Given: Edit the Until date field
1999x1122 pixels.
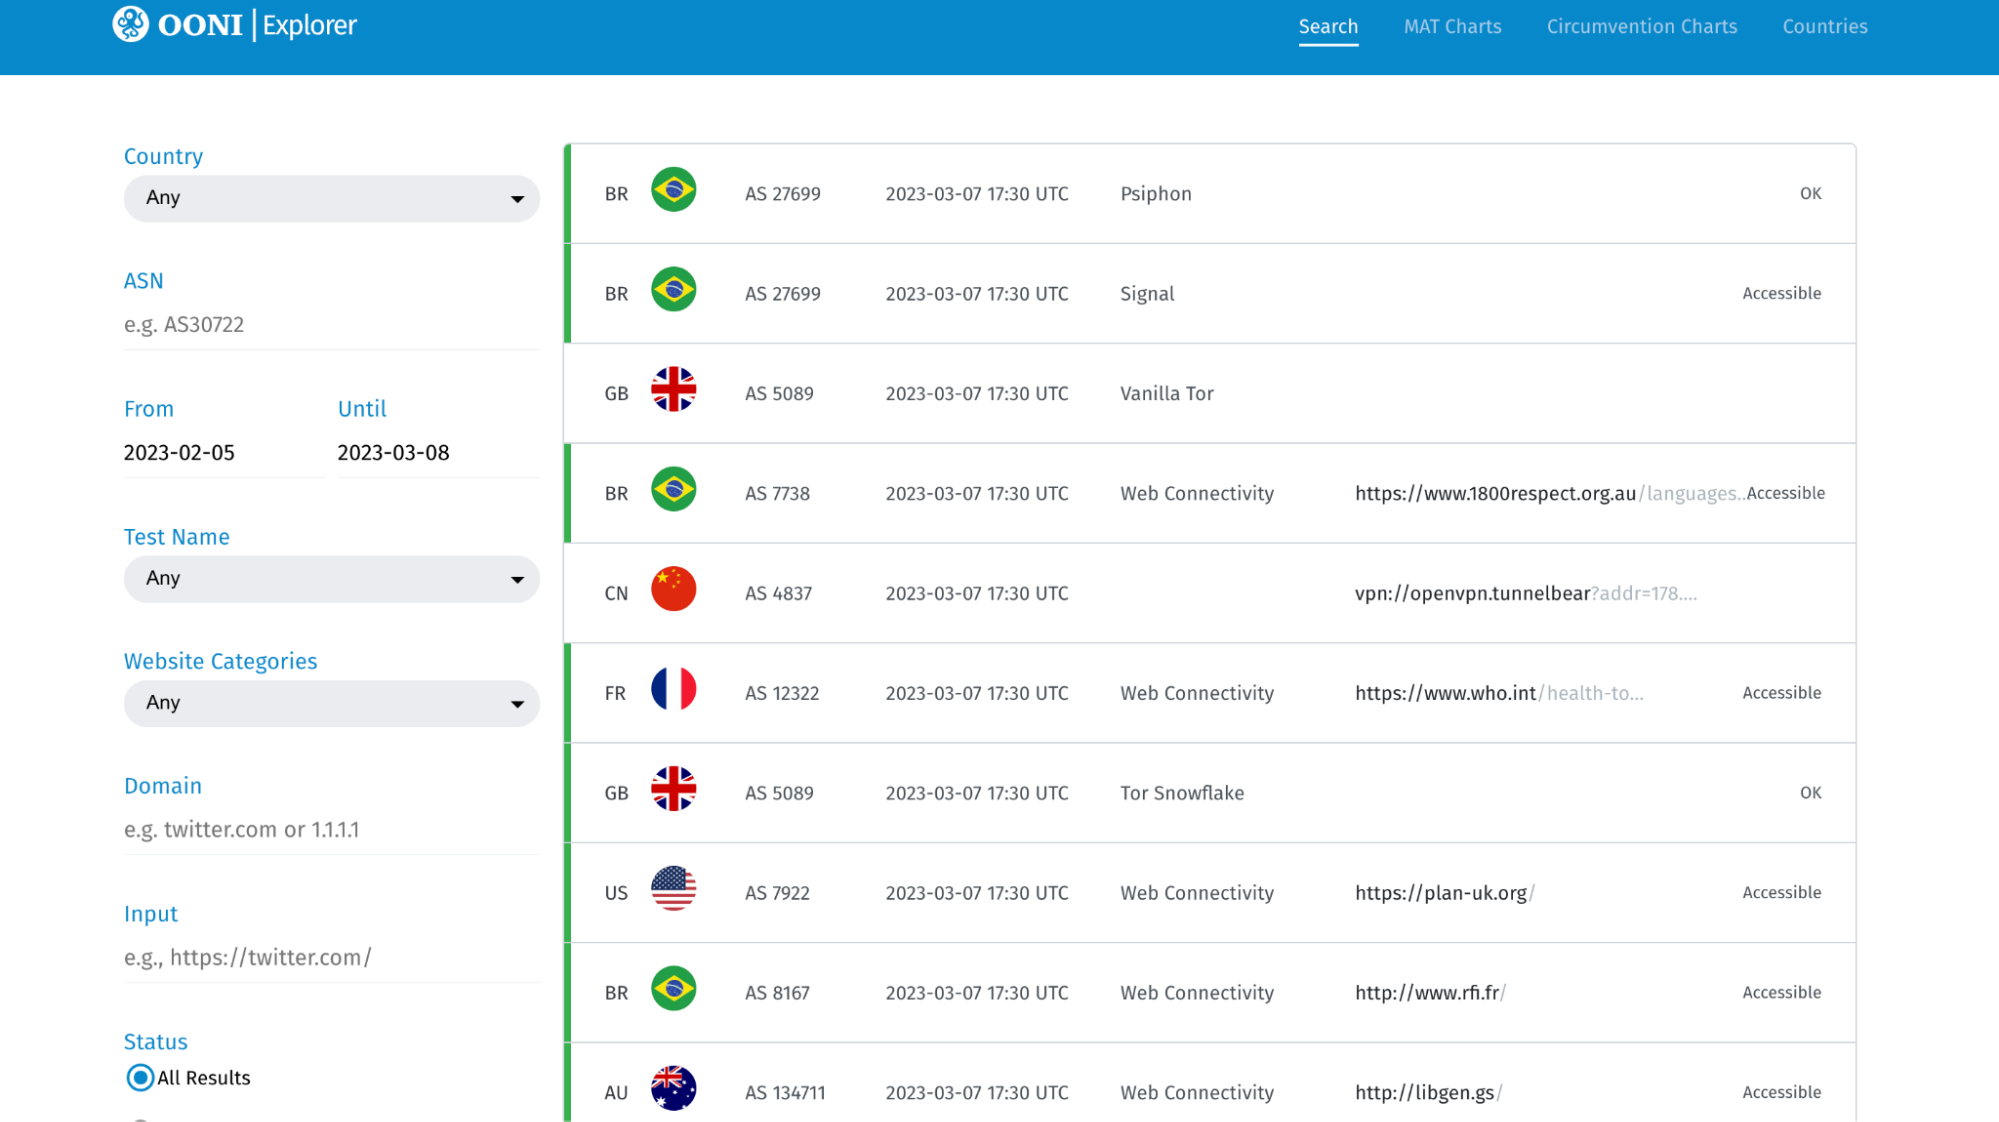Looking at the screenshot, I should [x=437, y=453].
